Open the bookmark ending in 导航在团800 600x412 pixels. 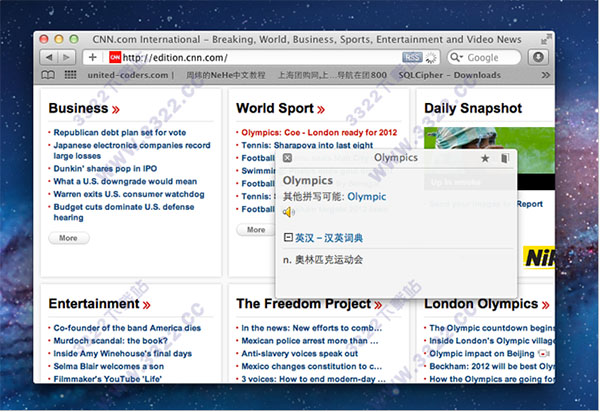click(332, 75)
